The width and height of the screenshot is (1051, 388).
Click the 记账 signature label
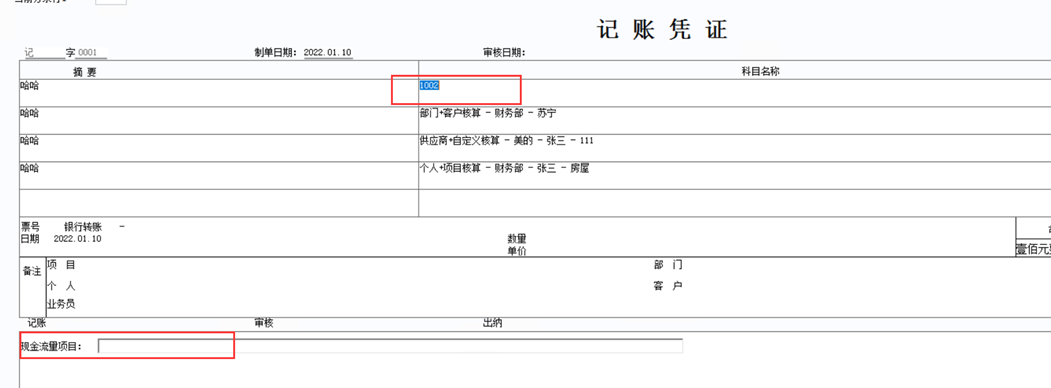click(36, 323)
